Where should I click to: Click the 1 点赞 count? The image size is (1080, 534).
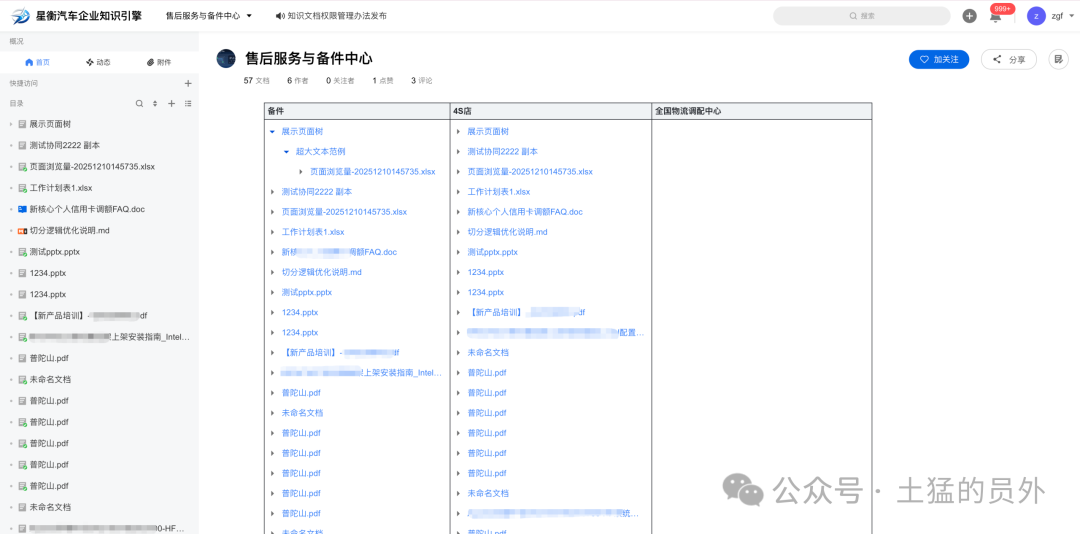[x=383, y=81]
